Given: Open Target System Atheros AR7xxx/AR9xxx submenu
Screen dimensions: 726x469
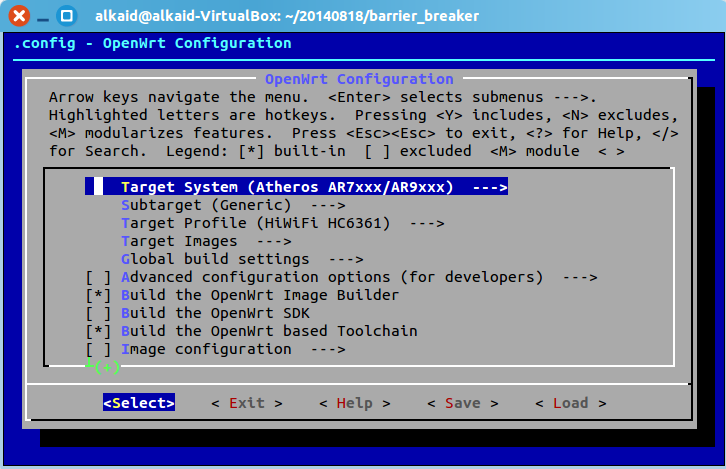Looking at the screenshot, I should point(296,187).
